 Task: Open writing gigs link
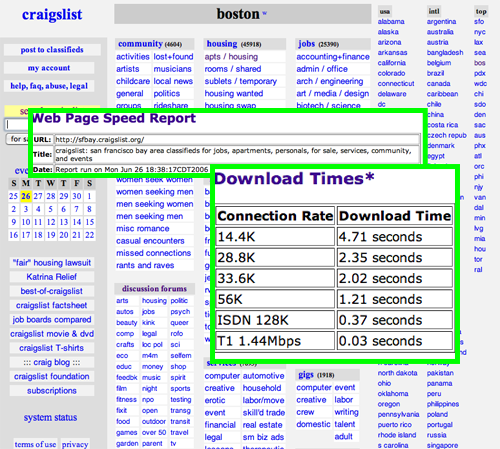[346, 412]
